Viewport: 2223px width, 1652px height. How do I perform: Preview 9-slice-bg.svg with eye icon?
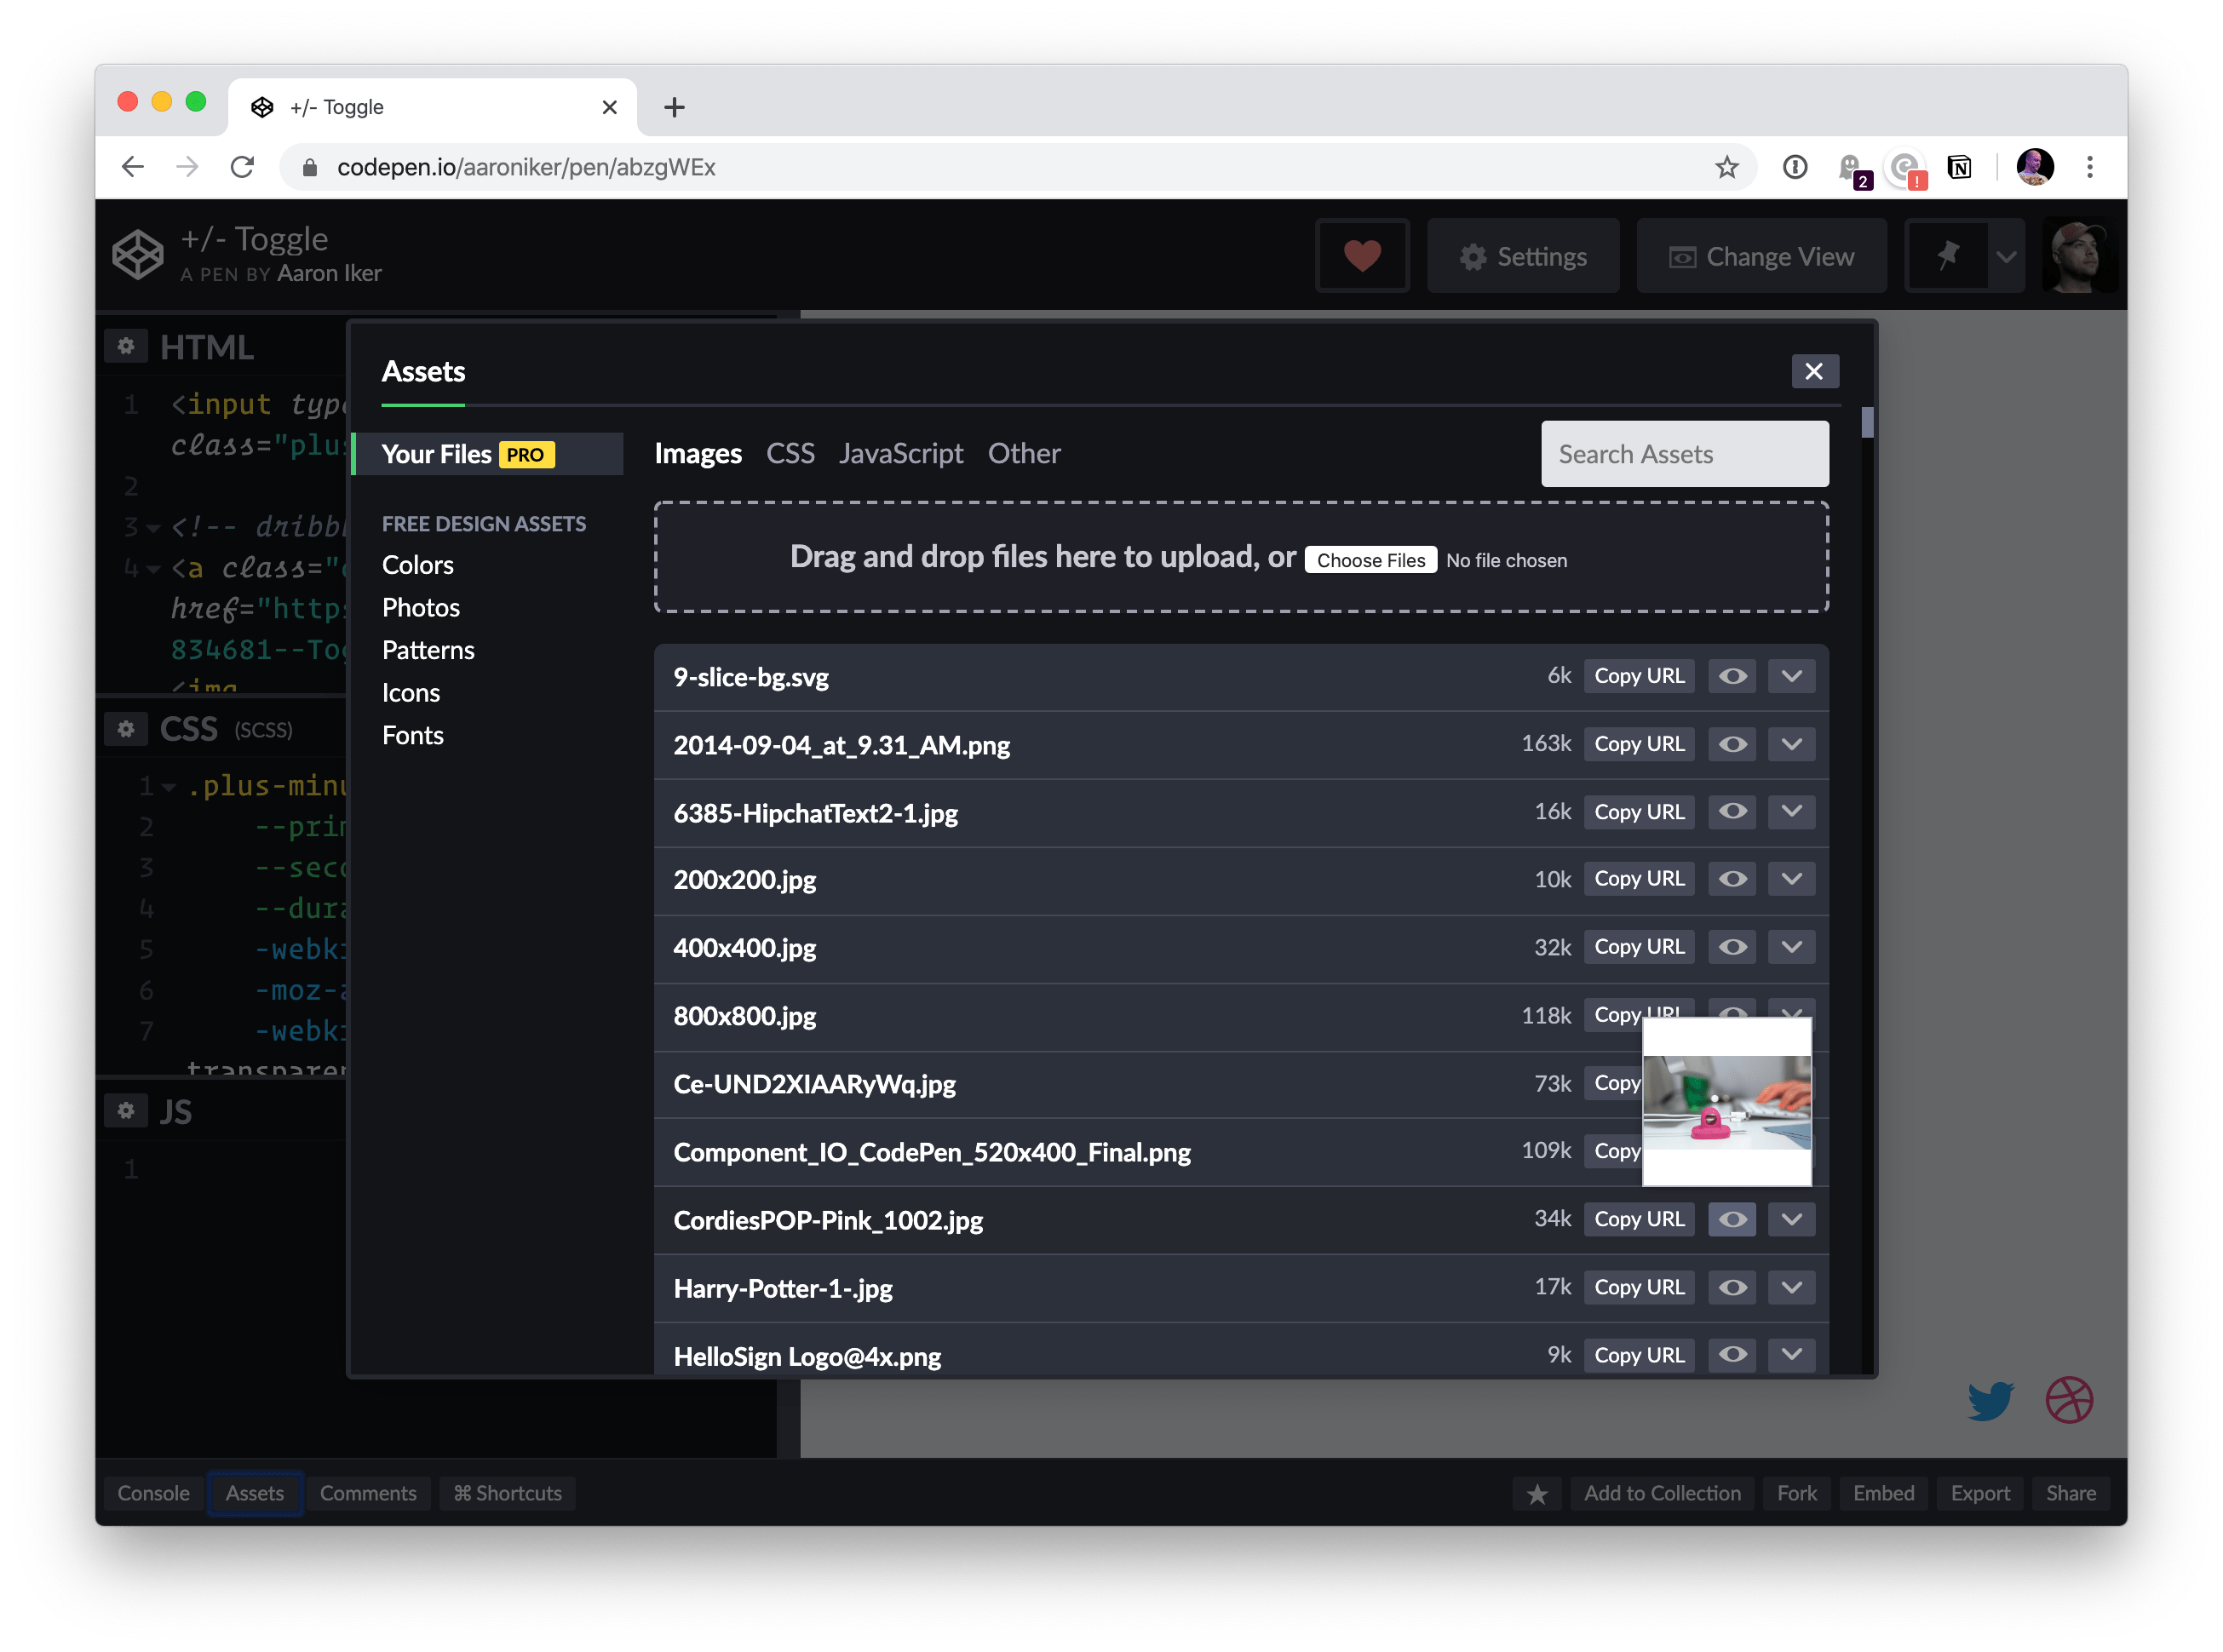click(1732, 677)
